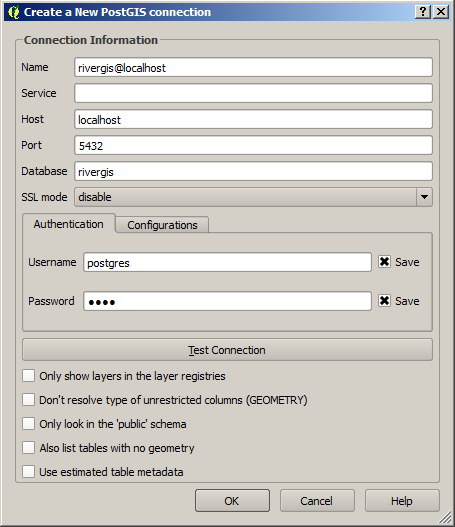Select the SSL mode combo box showing disable
This screenshot has height=527, width=455.
pos(253,197)
